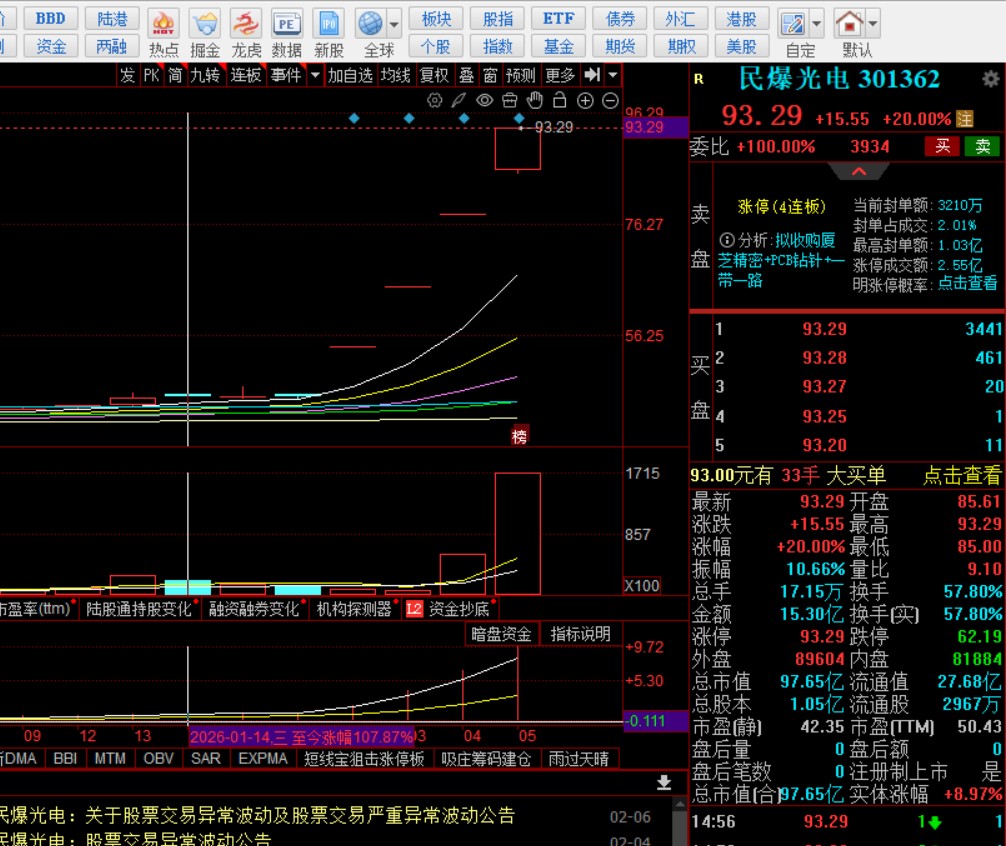Select the pen drawing tool above chart

459,100
